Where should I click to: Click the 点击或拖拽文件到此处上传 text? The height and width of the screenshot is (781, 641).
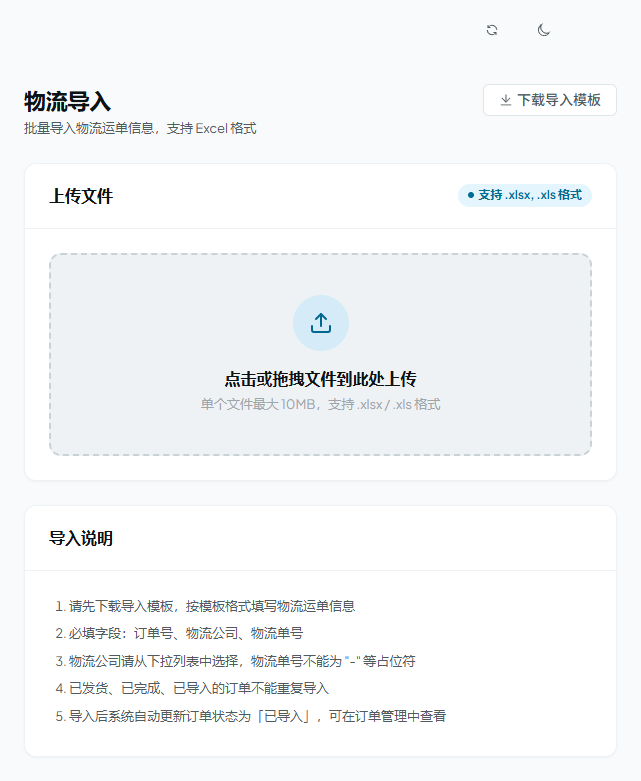(320, 379)
